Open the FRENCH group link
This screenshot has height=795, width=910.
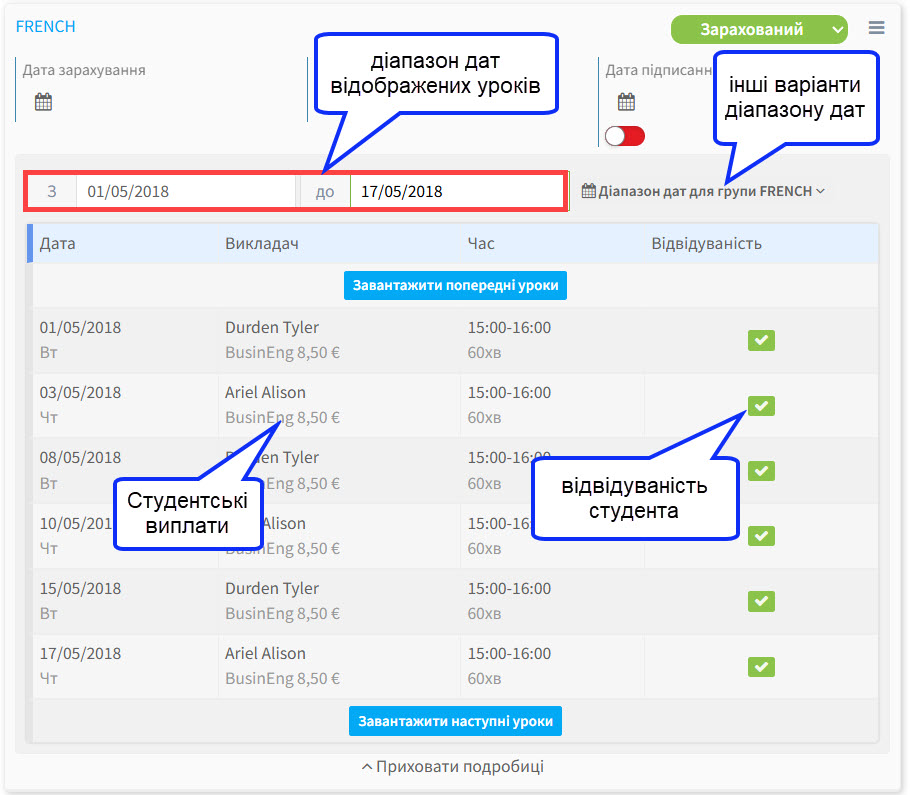click(45, 27)
